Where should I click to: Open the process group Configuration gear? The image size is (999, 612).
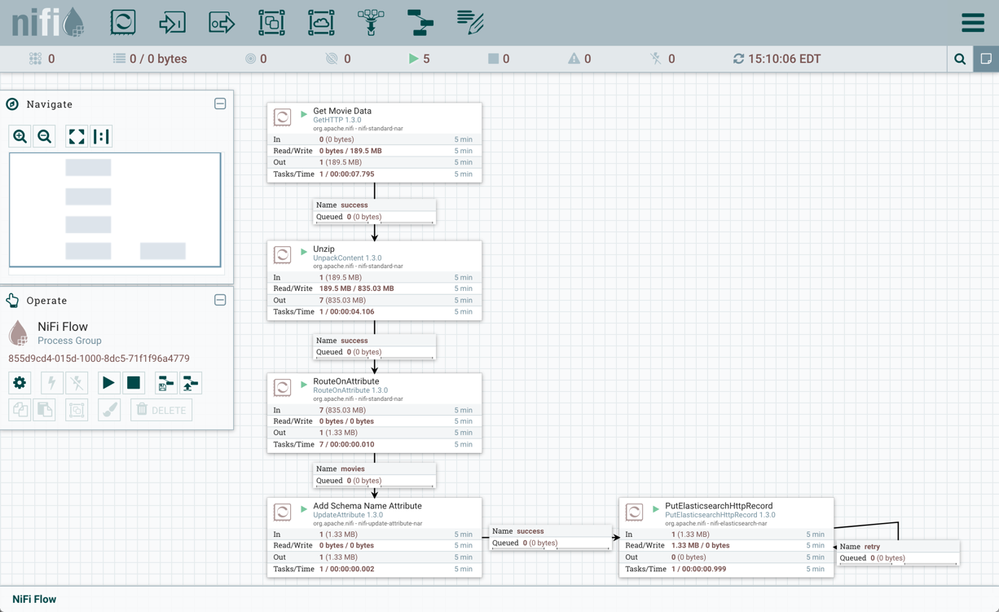click(x=20, y=382)
